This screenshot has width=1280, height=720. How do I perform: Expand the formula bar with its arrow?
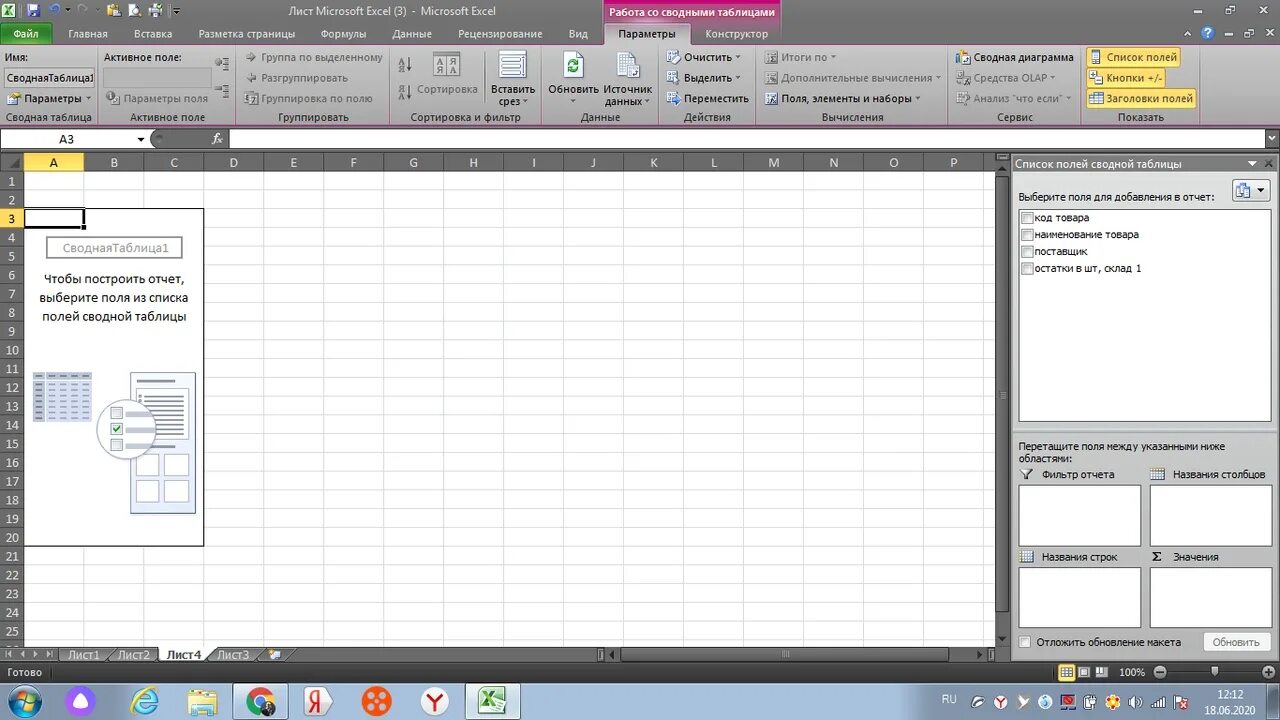[x=1271, y=139]
